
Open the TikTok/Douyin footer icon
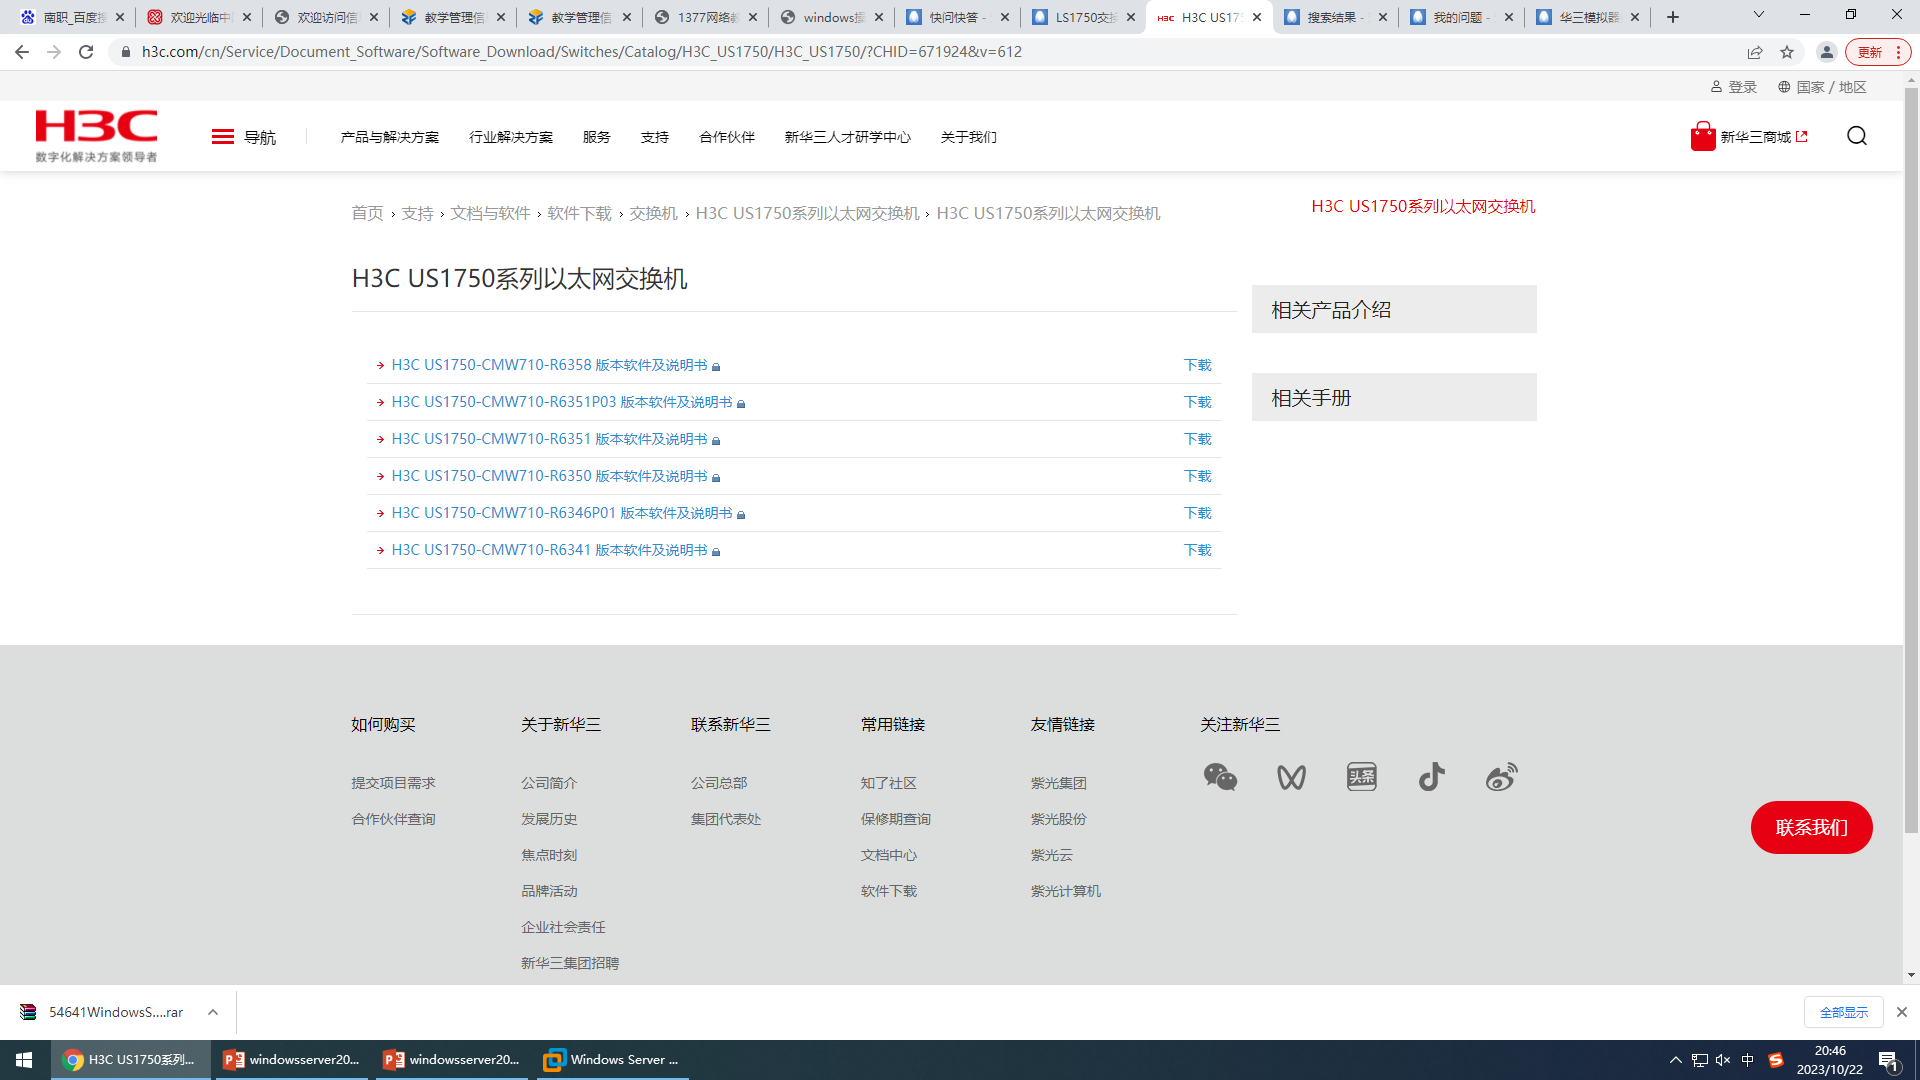click(x=1431, y=777)
